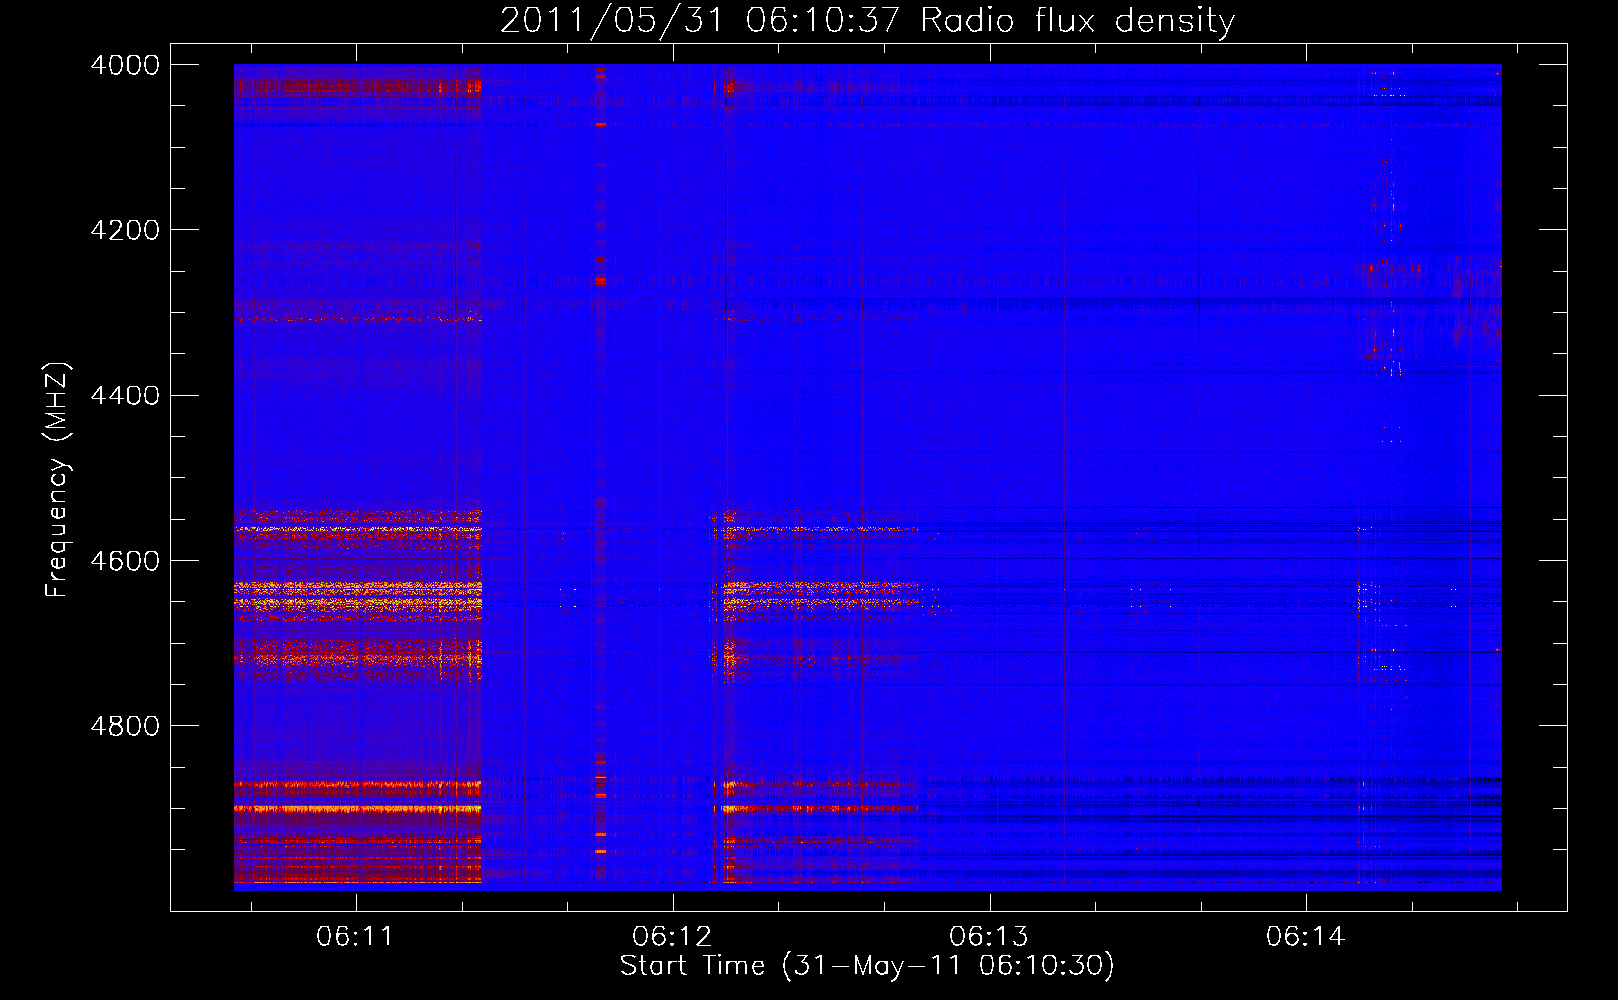Click the 06:13 time tick label
Image resolution: width=1618 pixels, height=1000 pixels.
click(990, 937)
